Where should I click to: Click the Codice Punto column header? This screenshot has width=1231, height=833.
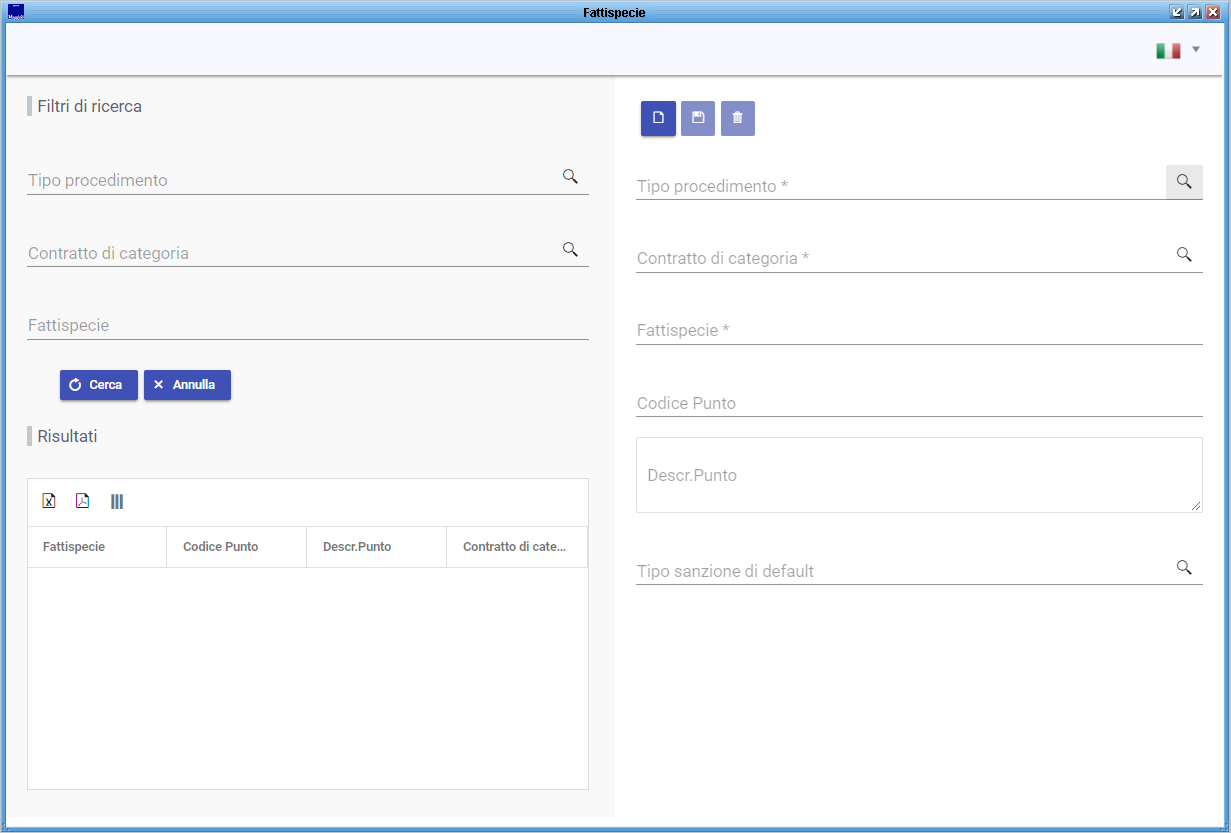pyautogui.click(x=221, y=547)
